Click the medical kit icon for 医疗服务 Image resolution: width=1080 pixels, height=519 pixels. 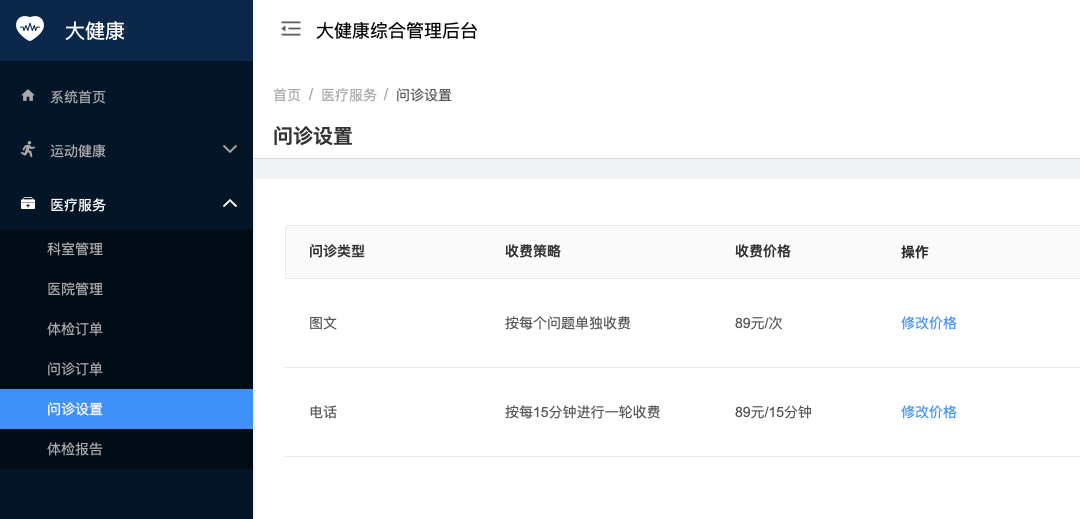28,204
